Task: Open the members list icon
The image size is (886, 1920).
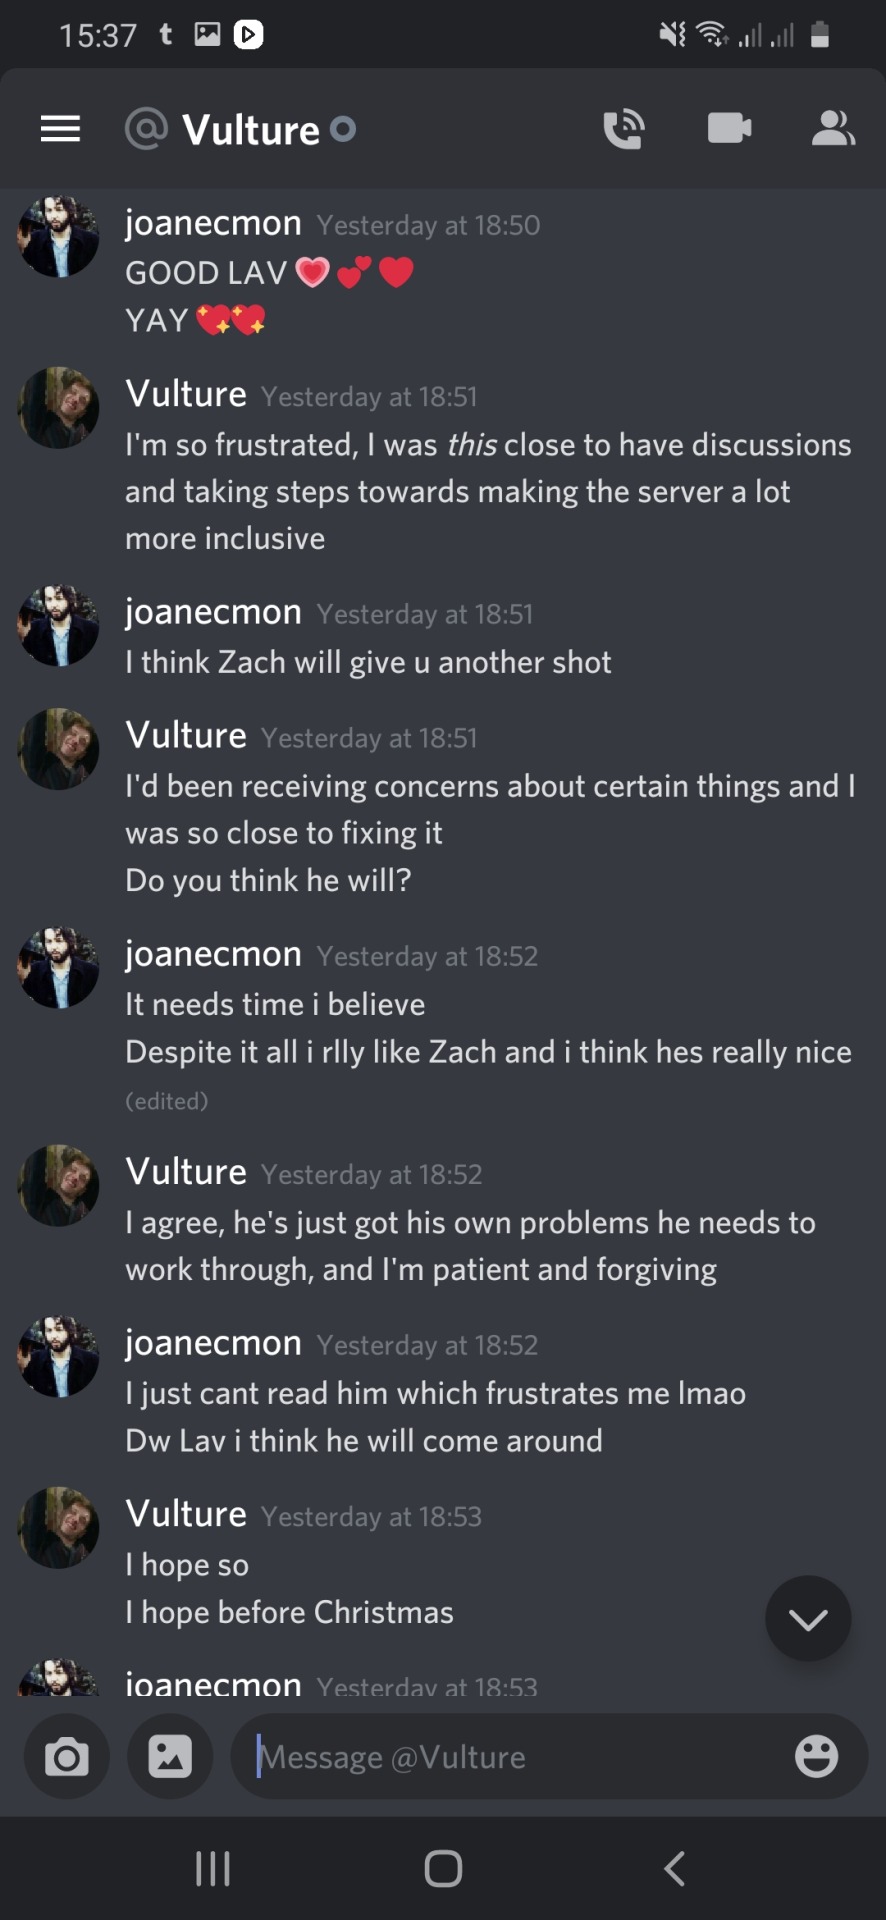Action: click(x=832, y=128)
